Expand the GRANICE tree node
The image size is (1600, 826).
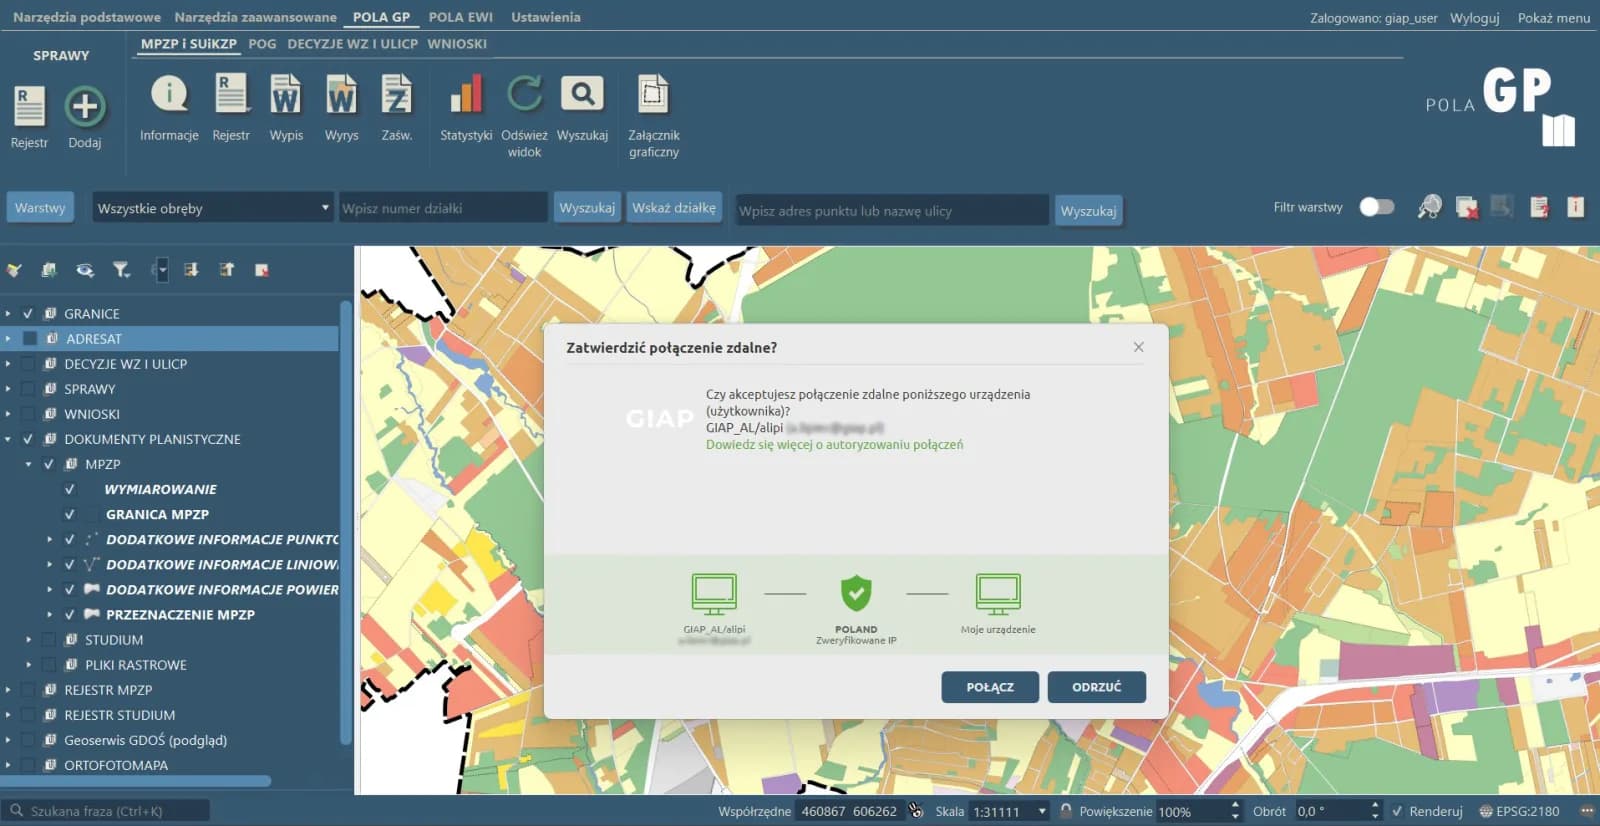pyautogui.click(x=8, y=313)
